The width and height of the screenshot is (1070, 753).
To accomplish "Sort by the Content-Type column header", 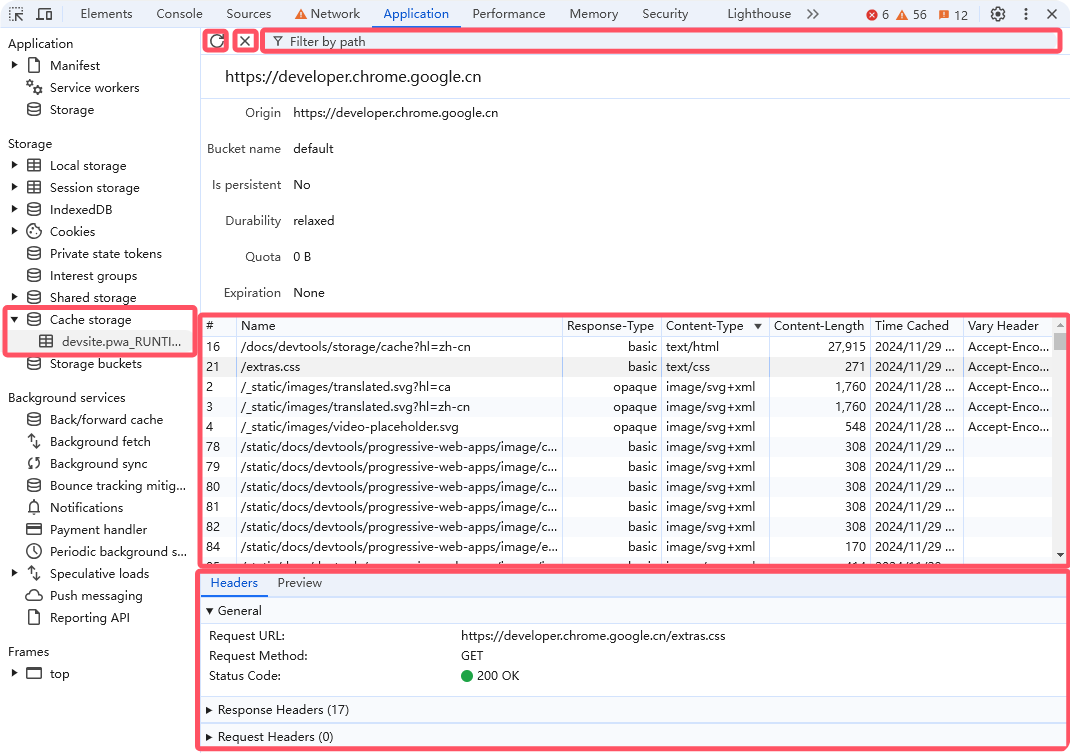I will coord(705,326).
